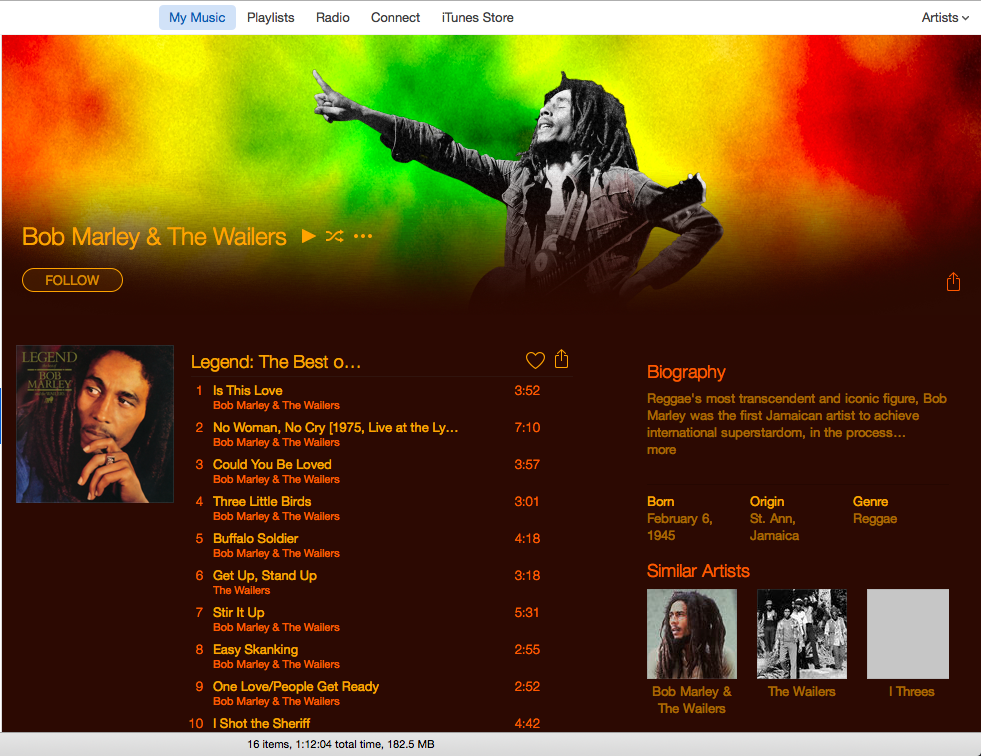Open the I Threes similar artist placeholder
The height and width of the screenshot is (756, 981).
point(908,634)
